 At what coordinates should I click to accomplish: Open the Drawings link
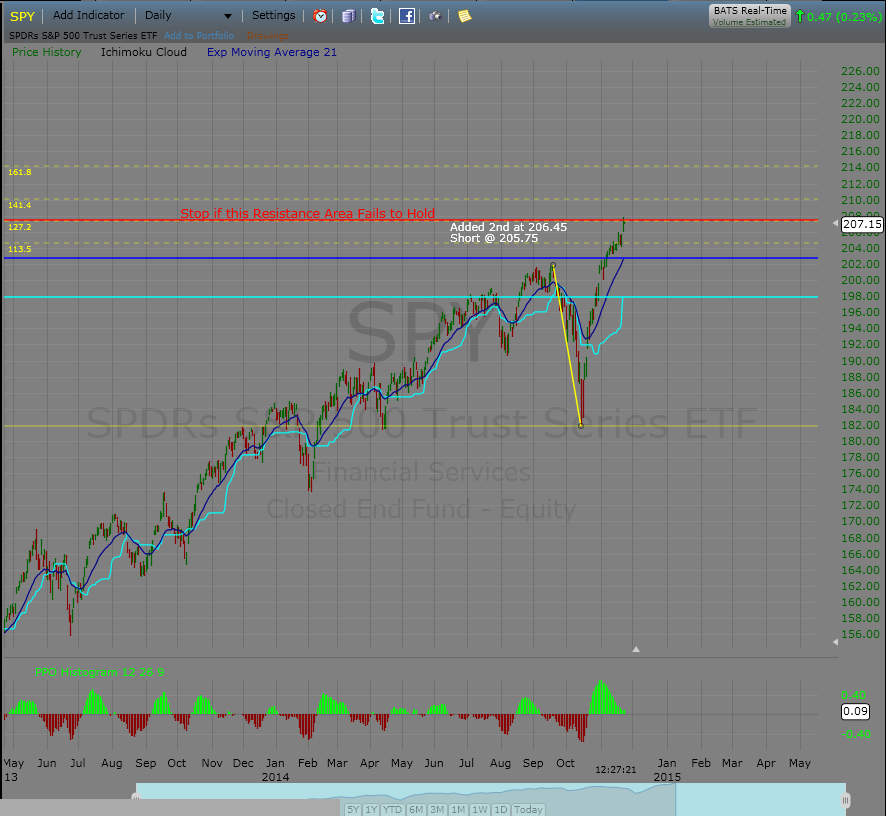(x=268, y=36)
